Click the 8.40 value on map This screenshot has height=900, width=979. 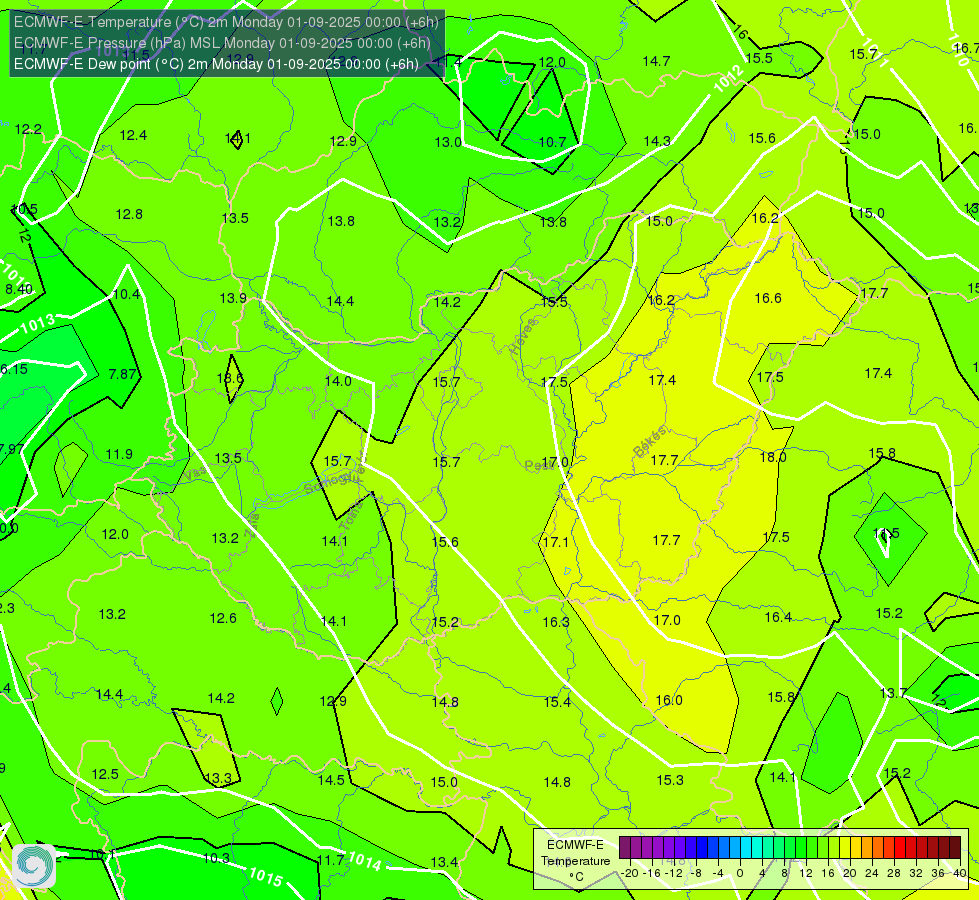point(19,289)
